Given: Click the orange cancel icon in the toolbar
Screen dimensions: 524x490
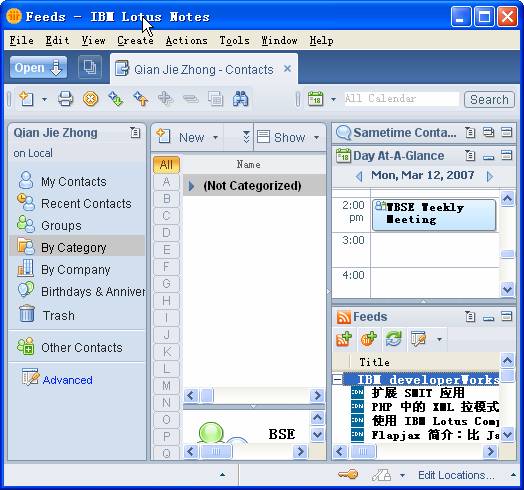Looking at the screenshot, I should pos(90,99).
